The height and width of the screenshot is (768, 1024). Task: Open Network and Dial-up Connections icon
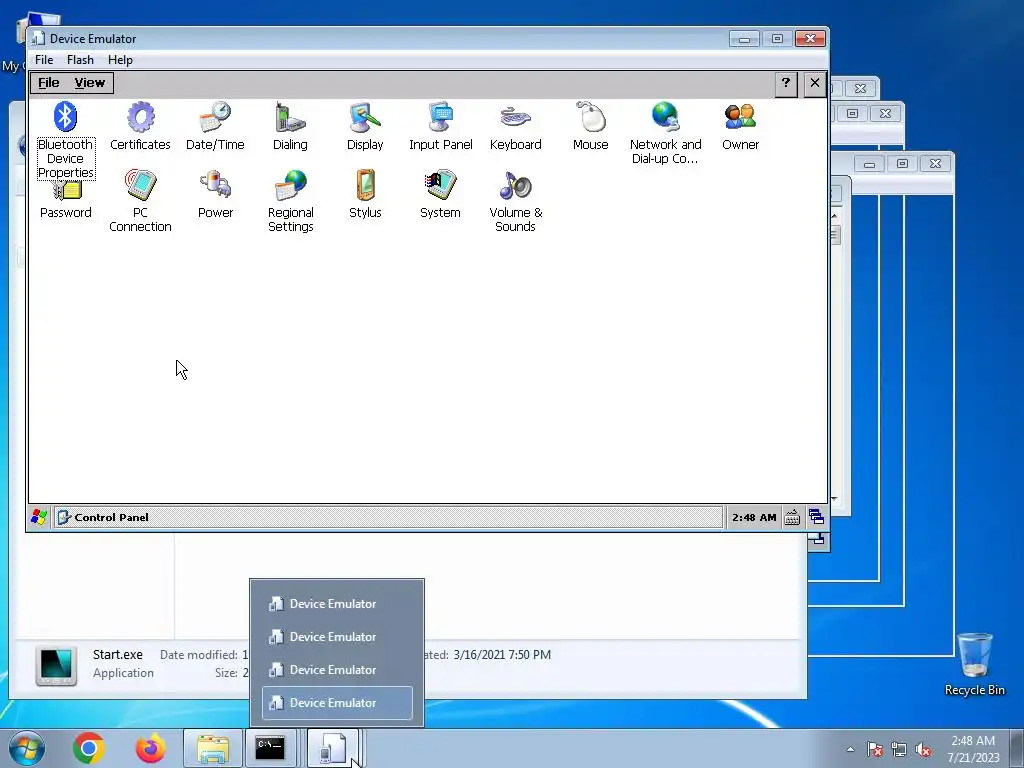(x=665, y=133)
